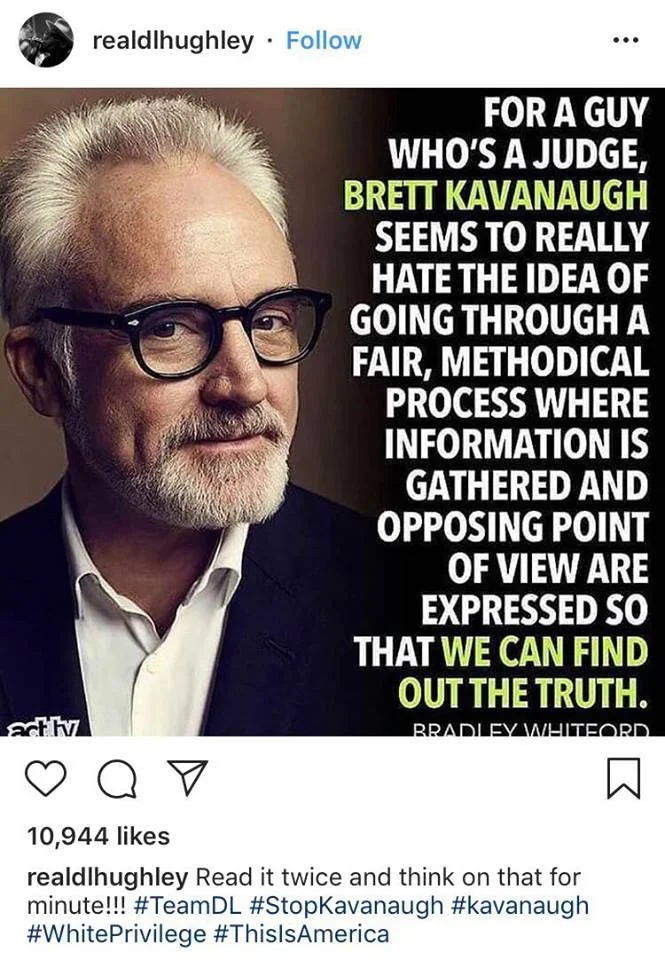Image resolution: width=665 pixels, height=960 pixels.
Task: Open the #WhitePrivilege hashtag
Action: (x=117, y=935)
